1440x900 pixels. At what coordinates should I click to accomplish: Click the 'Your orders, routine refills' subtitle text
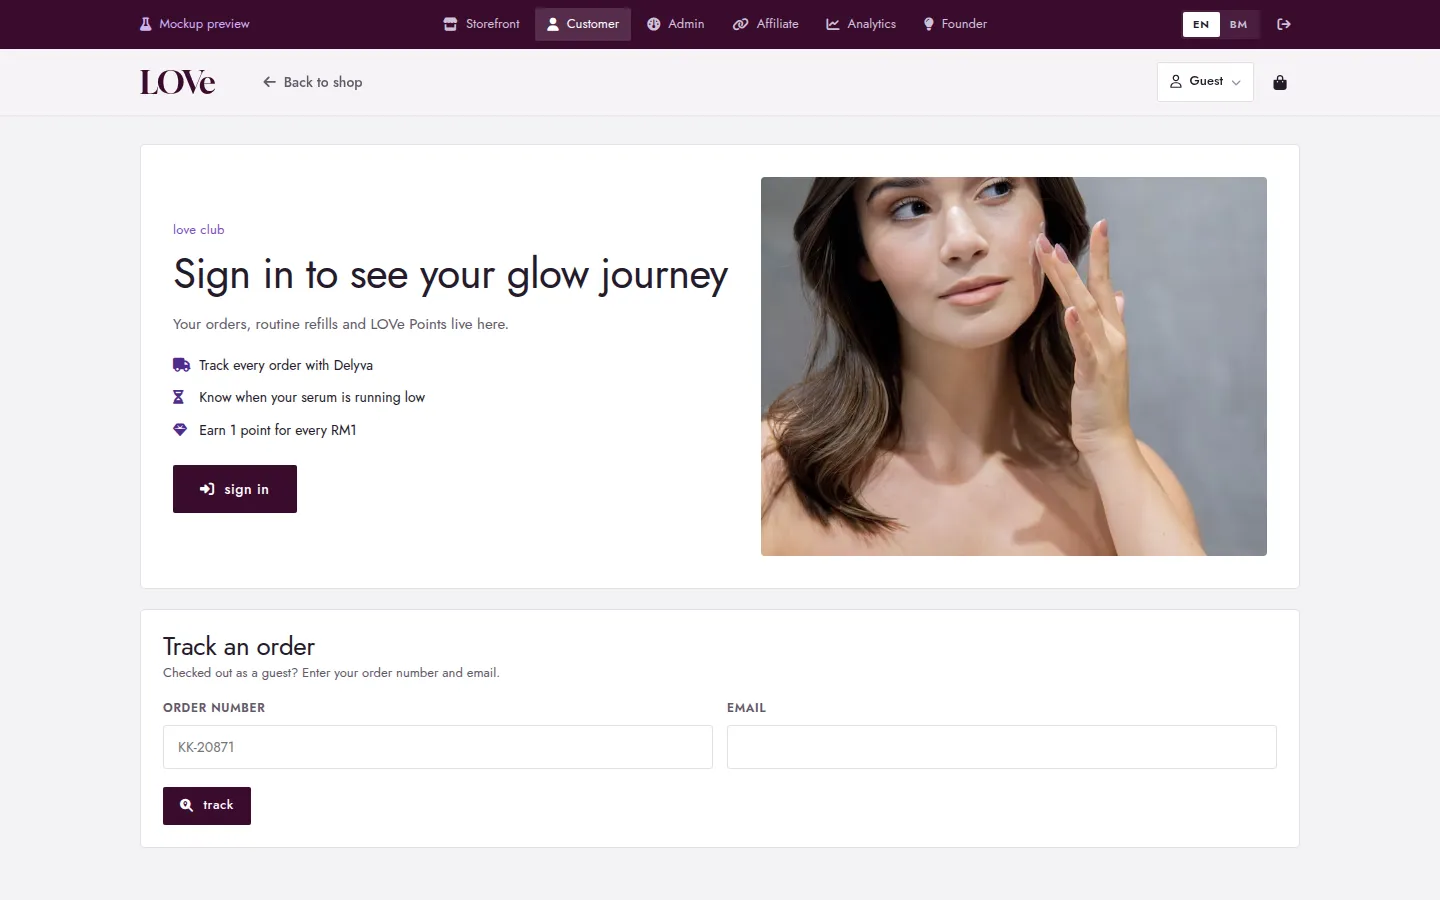[341, 324]
